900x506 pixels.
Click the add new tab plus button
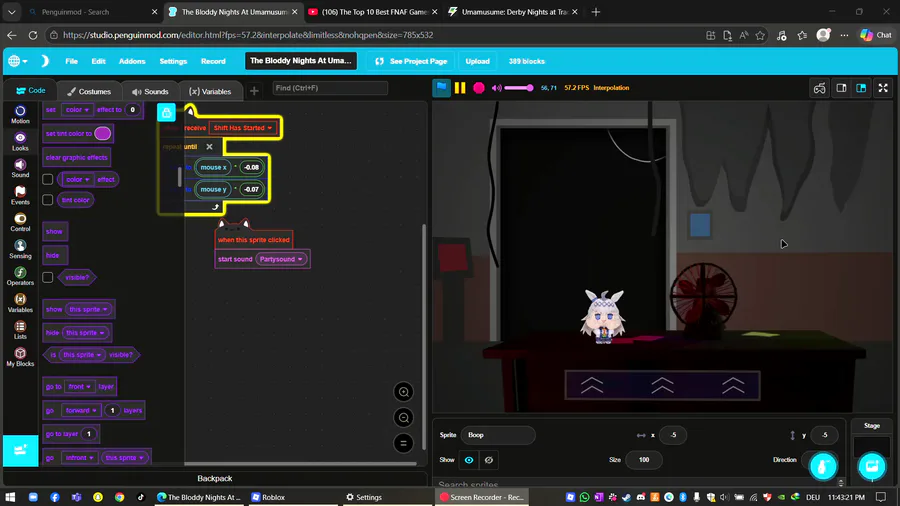254,91
